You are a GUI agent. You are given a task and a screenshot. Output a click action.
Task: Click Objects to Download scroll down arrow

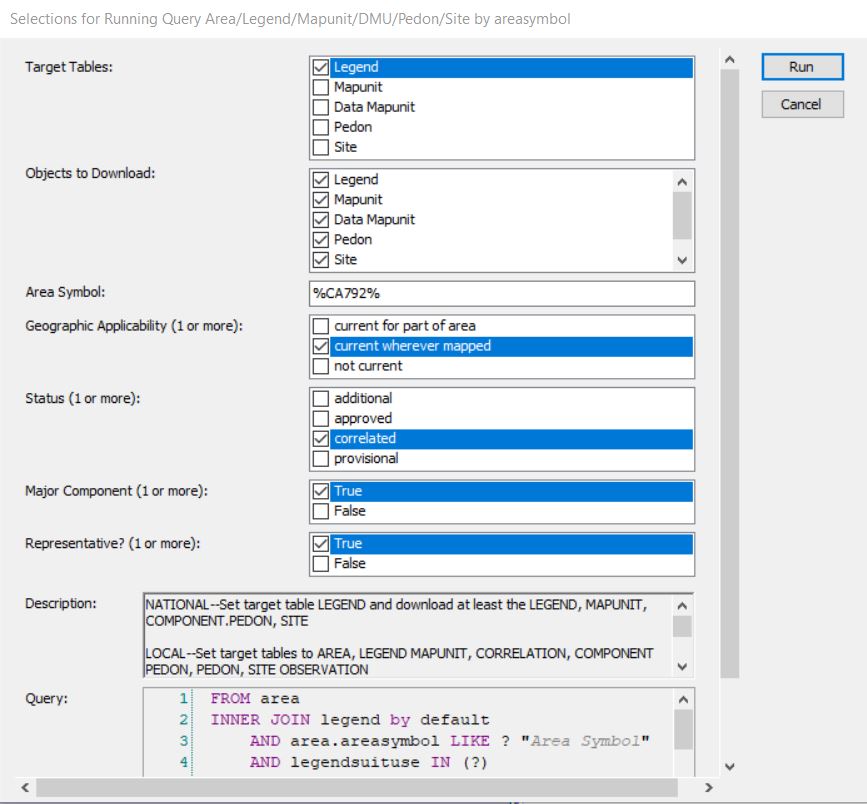point(682,260)
